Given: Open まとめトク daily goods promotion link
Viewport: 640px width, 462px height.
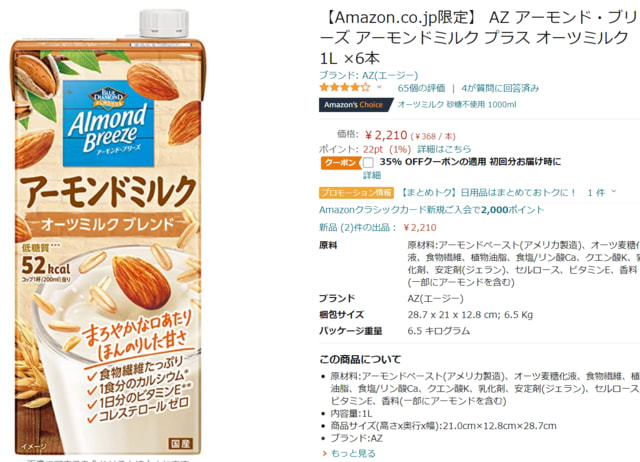Looking at the screenshot, I should pyautogui.click(x=487, y=193).
